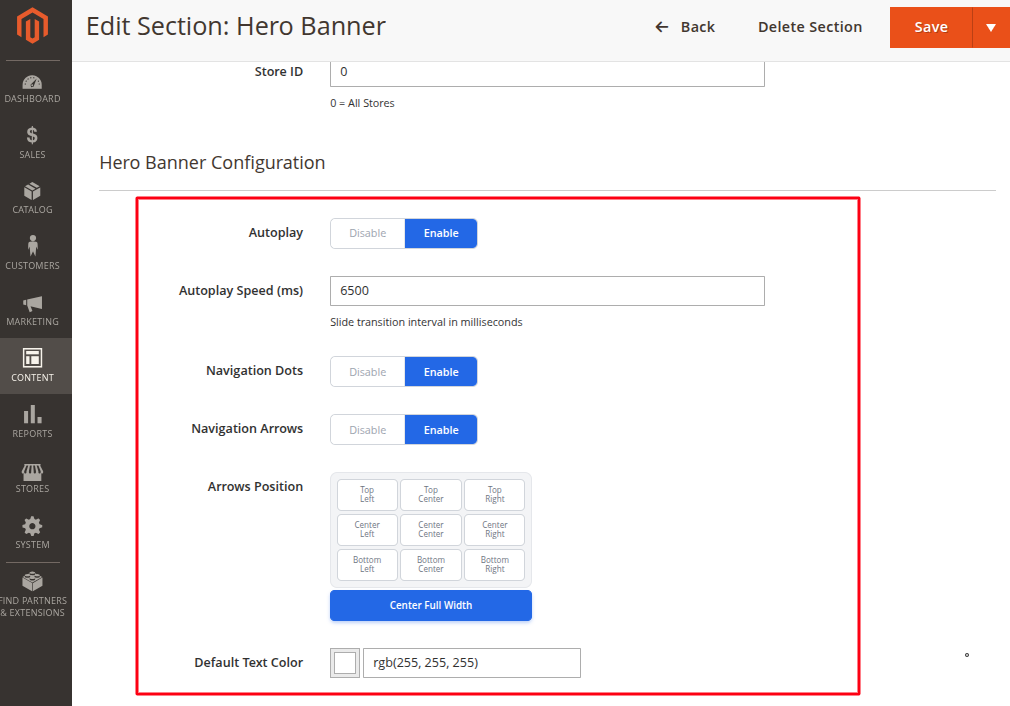Open the Stores sidebar menu
This screenshot has height=706, width=1010.
pyautogui.click(x=32, y=477)
